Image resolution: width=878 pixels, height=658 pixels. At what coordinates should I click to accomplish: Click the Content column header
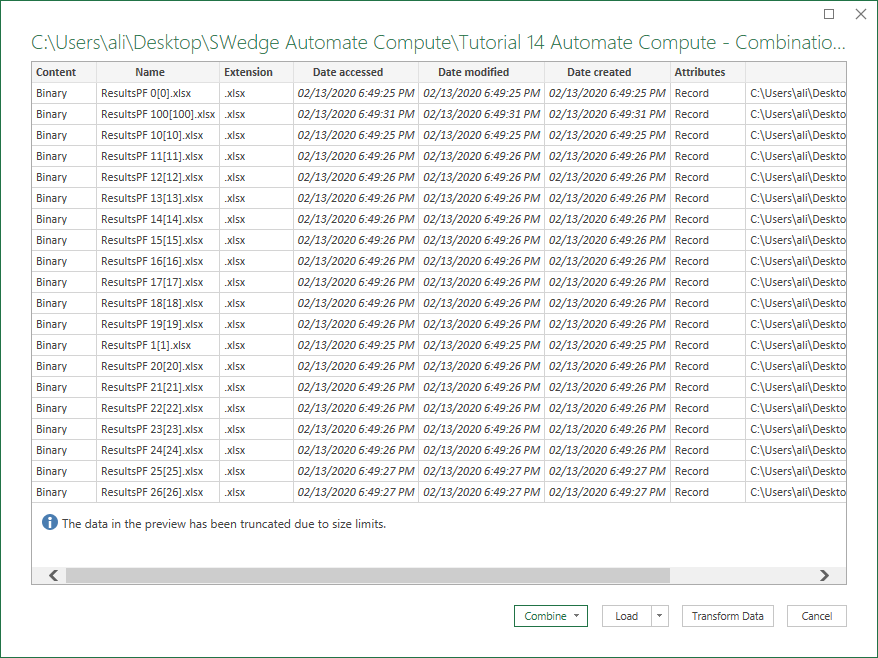(x=56, y=72)
